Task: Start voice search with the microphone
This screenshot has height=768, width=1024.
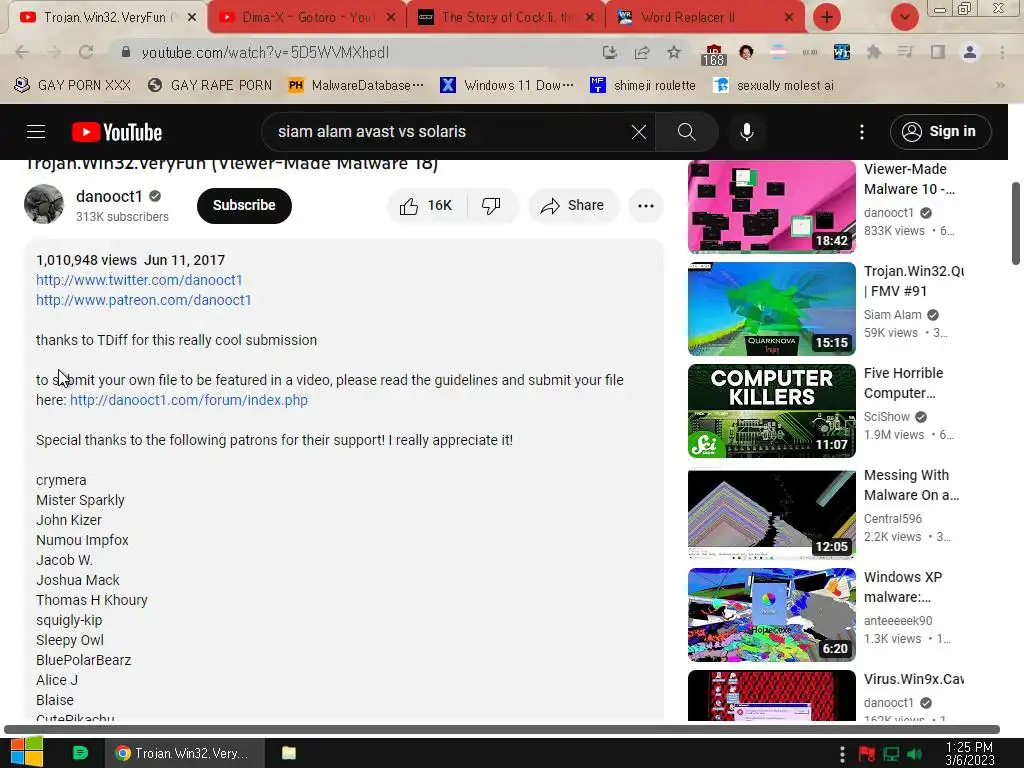Action: coord(747,132)
